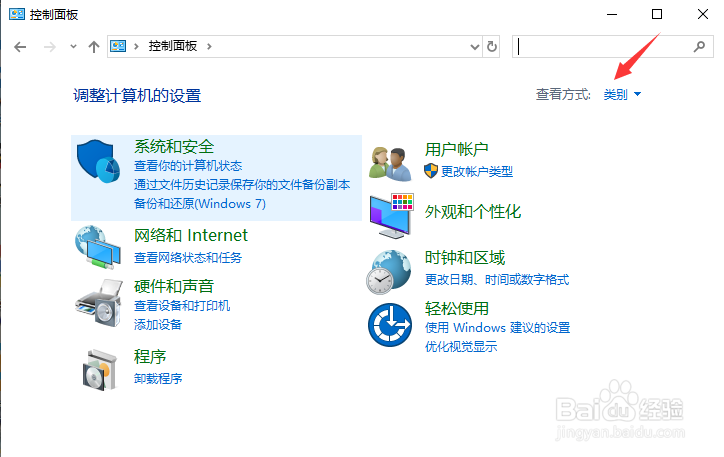Focus the control panel search box
The width and height of the screenshot is (724, 457).
pos(612,47)
